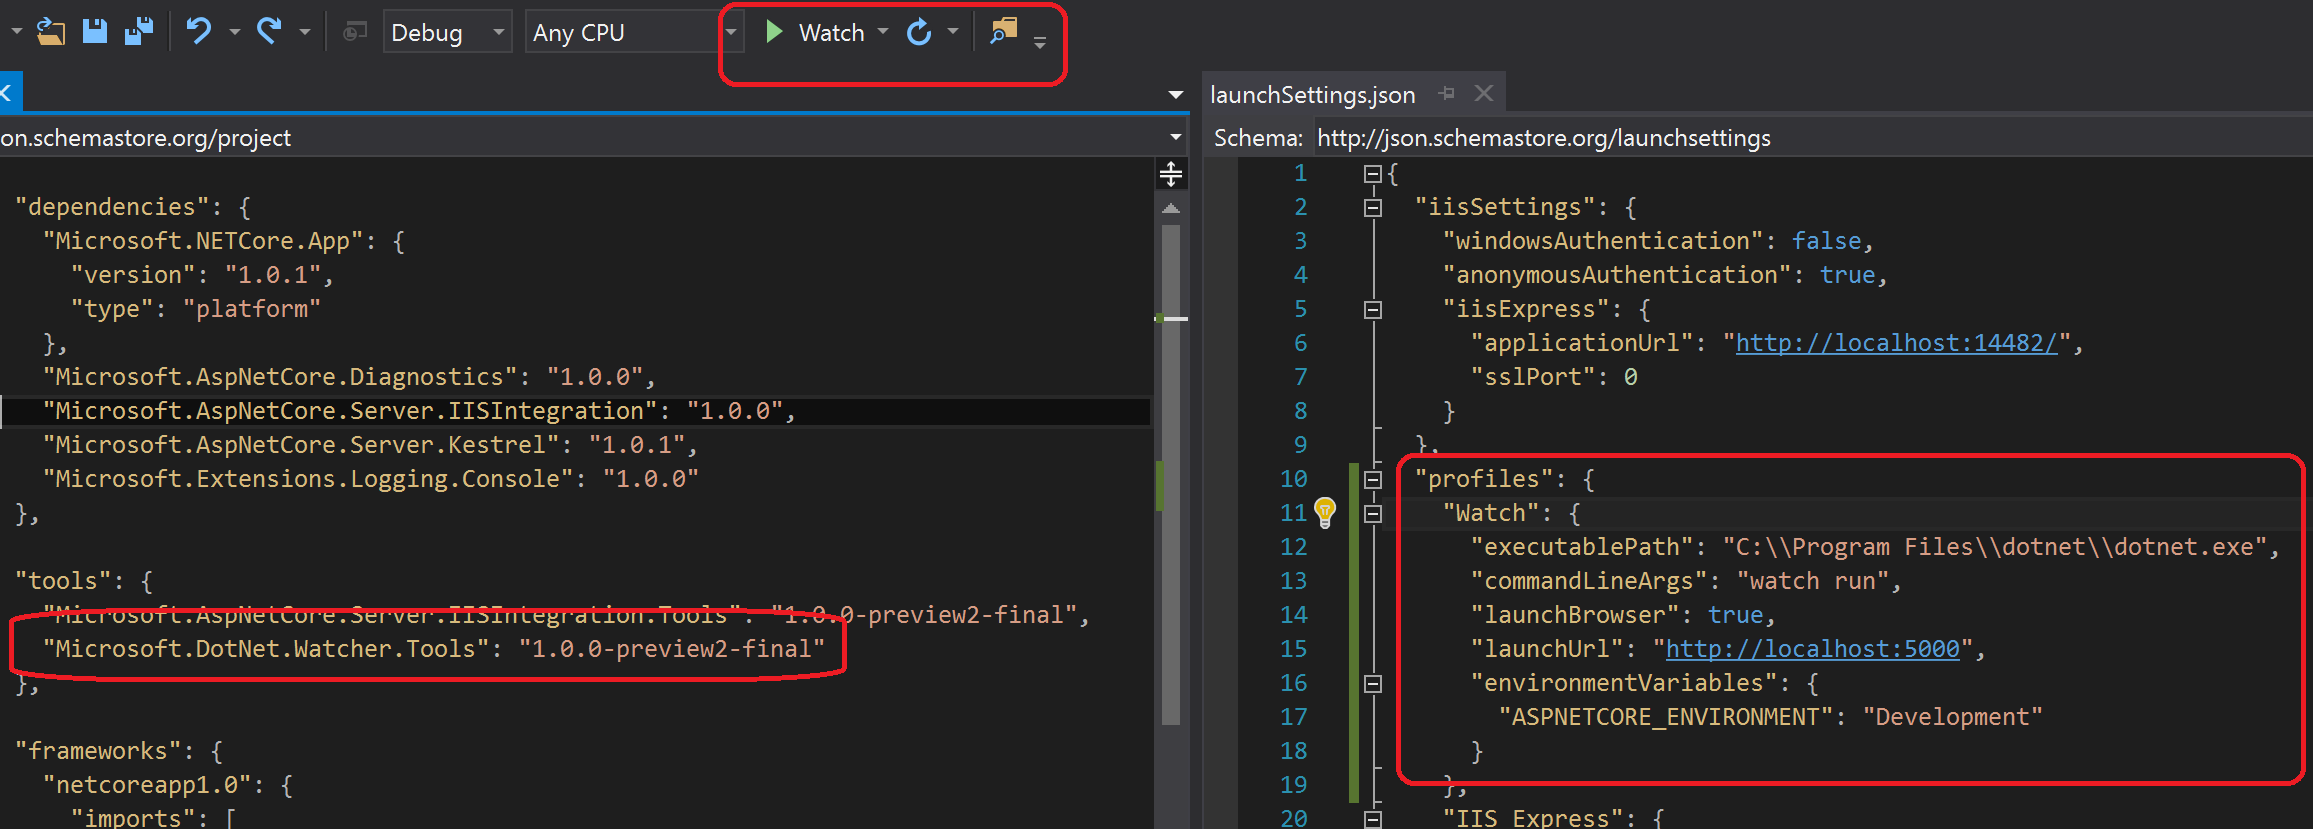Click the Save All icon
2313x829 pixels.
(139, 32)
